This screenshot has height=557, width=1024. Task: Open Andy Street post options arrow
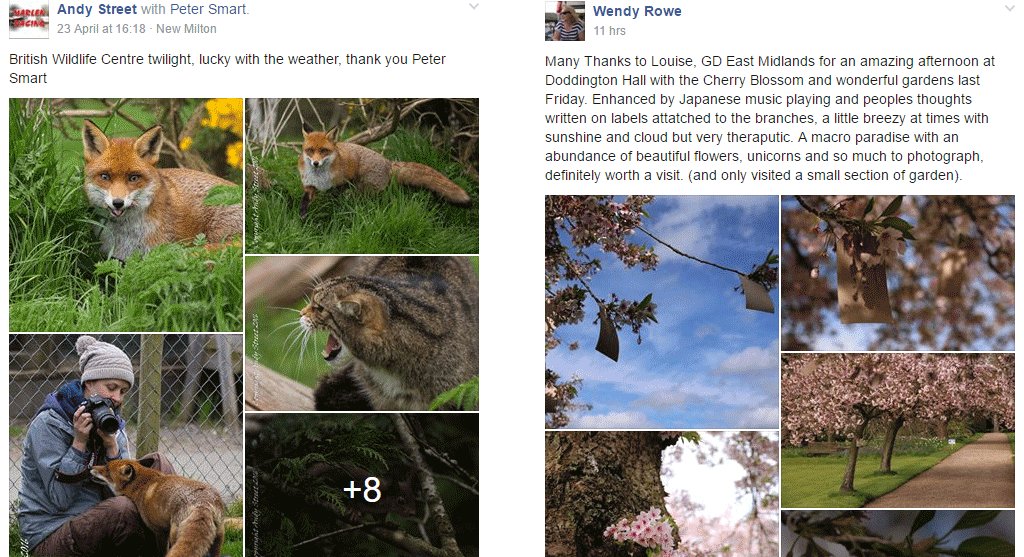[x=473, y=7]
